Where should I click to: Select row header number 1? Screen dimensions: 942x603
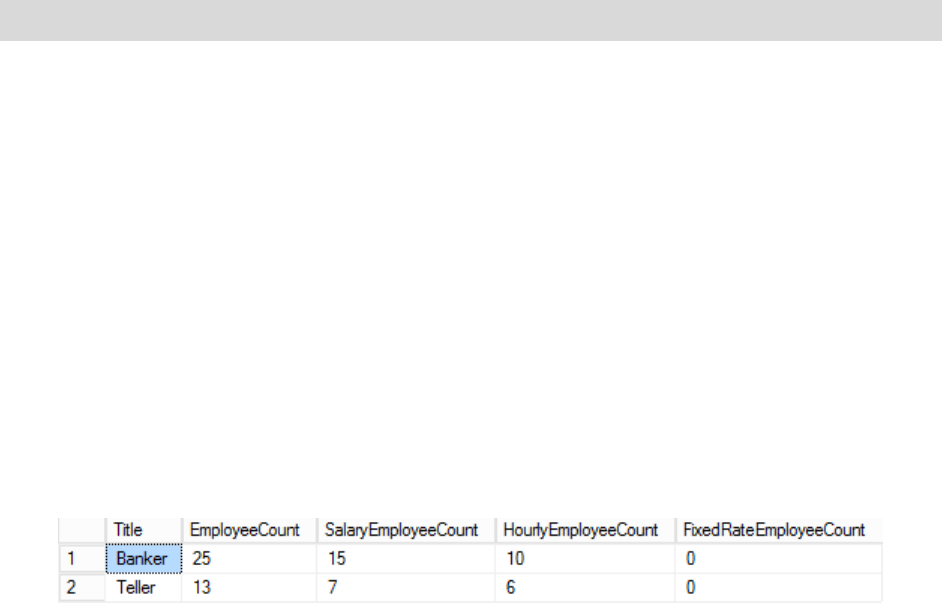click(x=82, y=559)
